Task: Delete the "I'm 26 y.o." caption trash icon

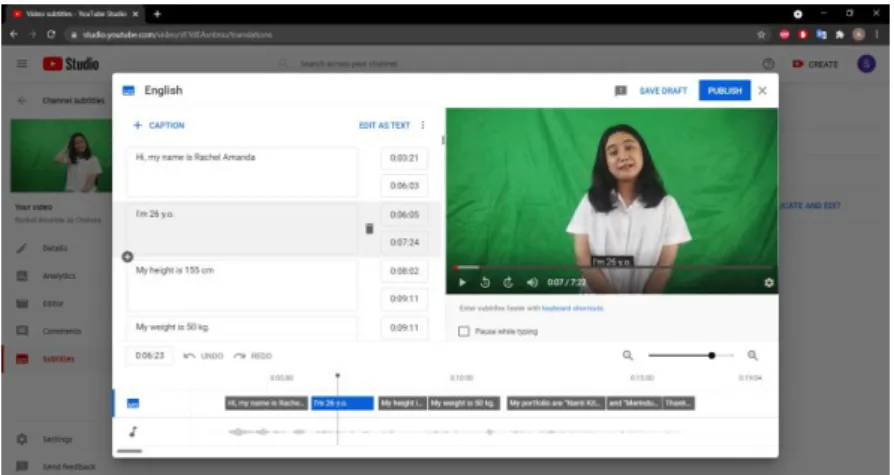Action: coord(369,229)
